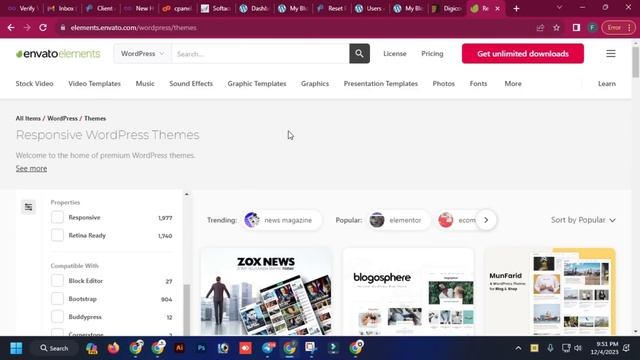Show hidden system tray icons
The height and width of the screenshot is (360, 640).
[518, 348]
